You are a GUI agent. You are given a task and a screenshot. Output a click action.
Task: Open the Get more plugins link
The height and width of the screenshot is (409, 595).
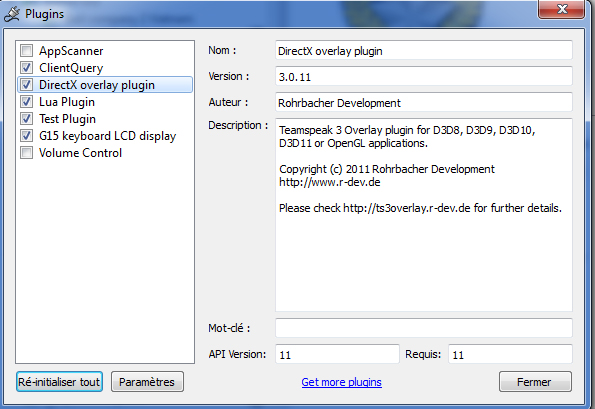(x=342, y=382)
